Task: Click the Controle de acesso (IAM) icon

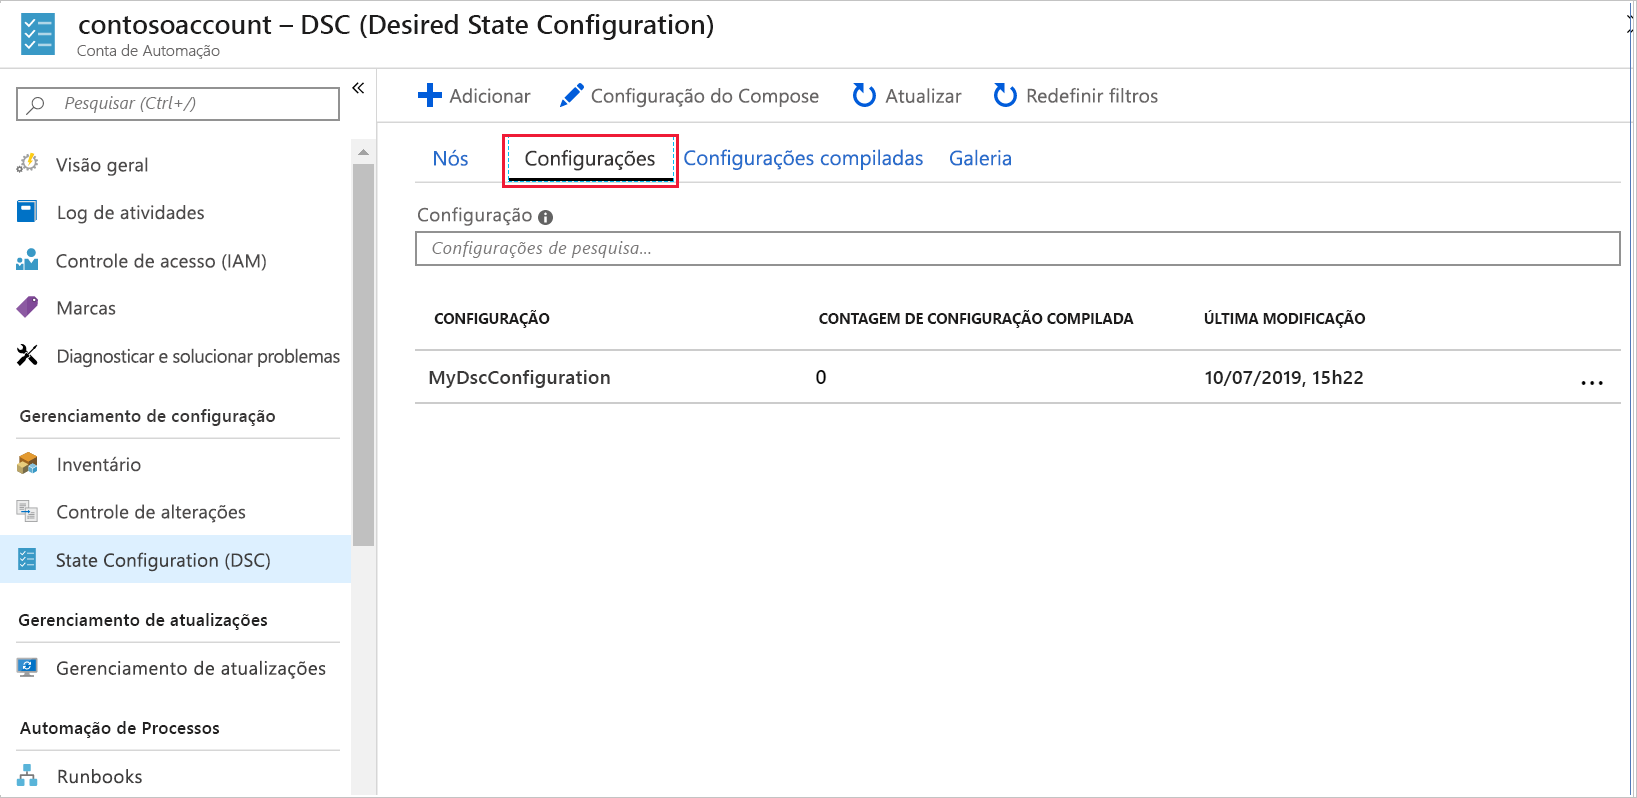Action: pyautogui.click(x=28, y=259)
